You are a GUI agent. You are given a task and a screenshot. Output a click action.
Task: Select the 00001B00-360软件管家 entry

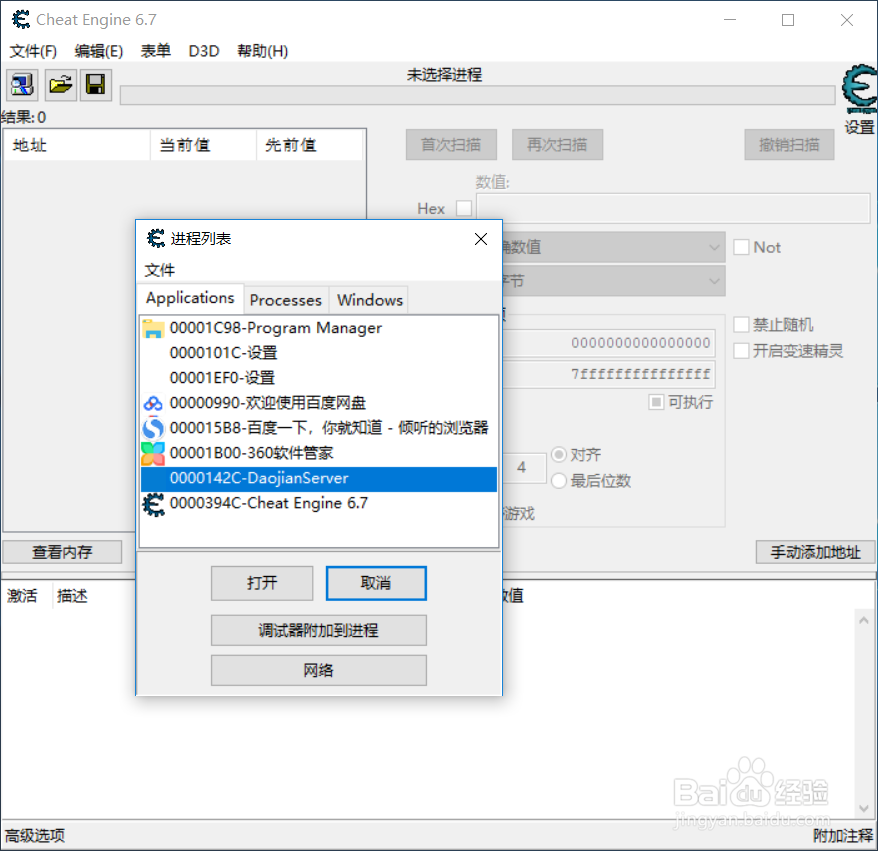[319, 453]
